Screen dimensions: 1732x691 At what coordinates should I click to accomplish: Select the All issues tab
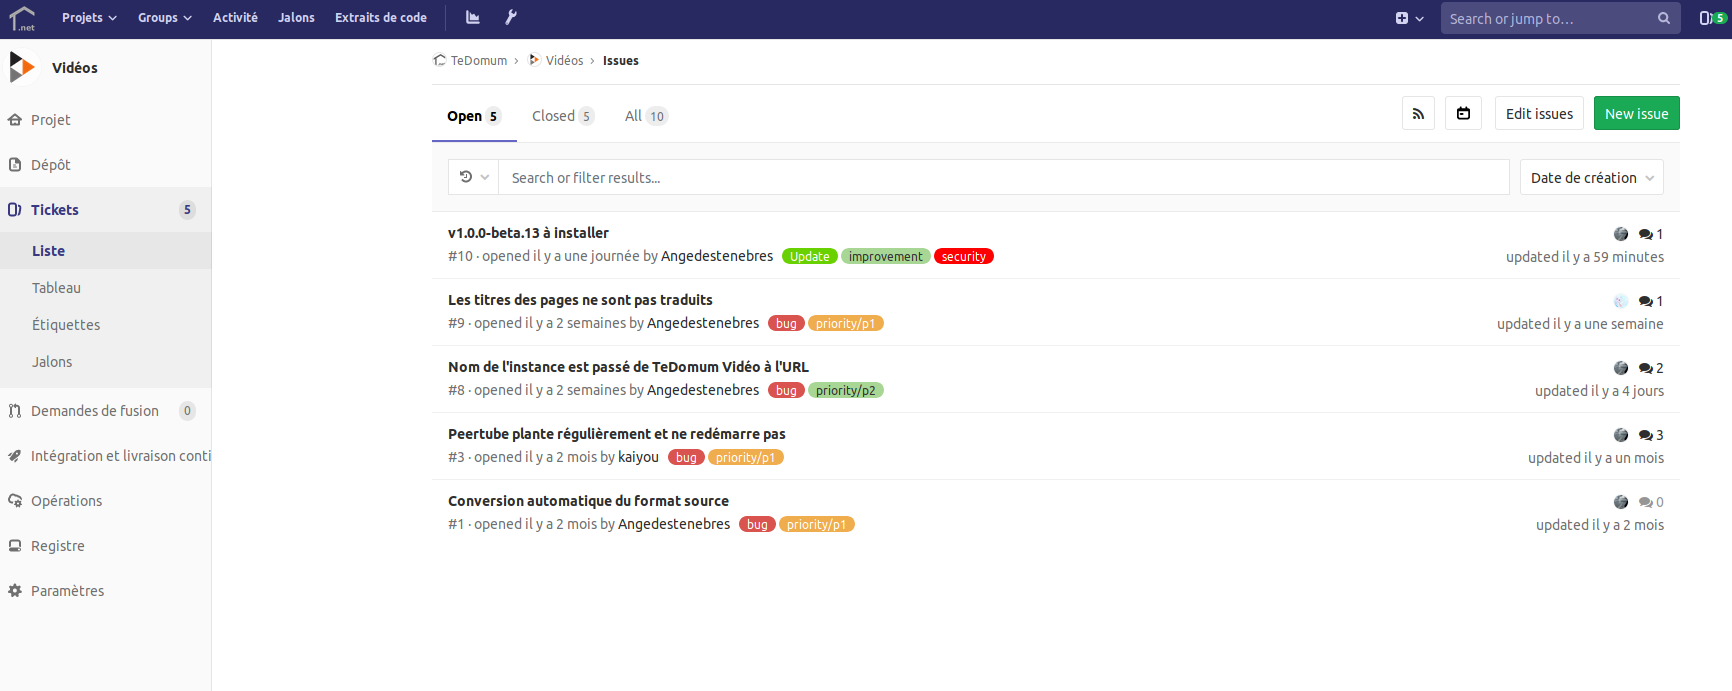point(645,116)
